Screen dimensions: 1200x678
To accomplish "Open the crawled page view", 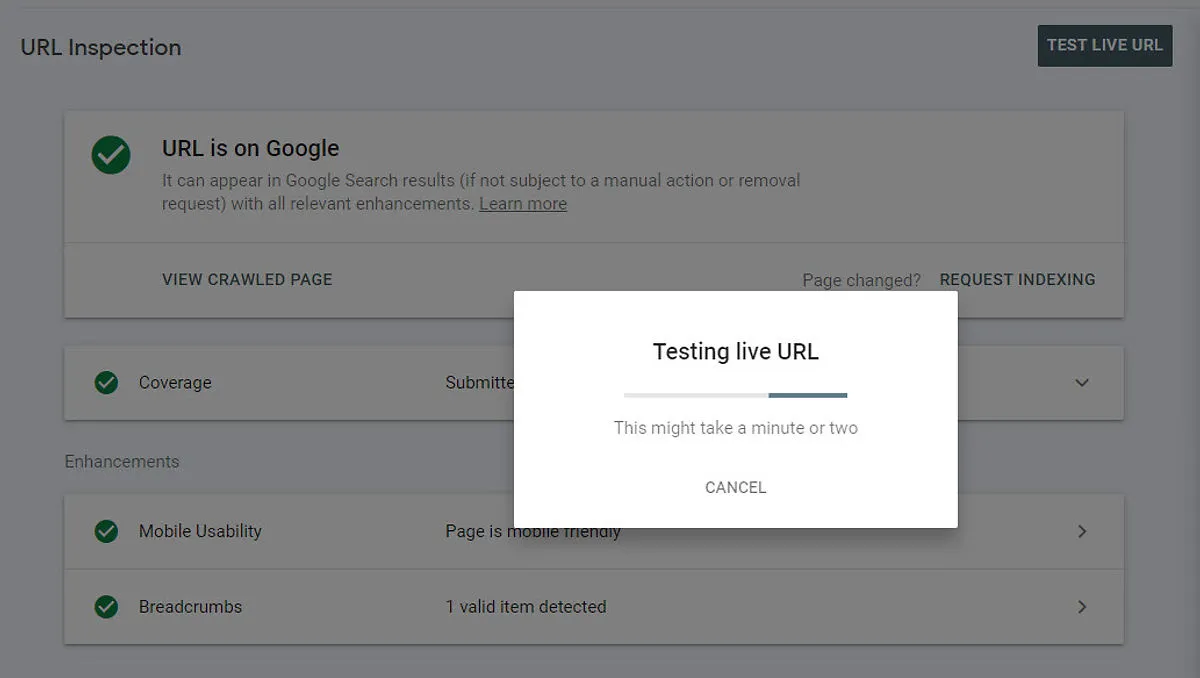I will (246, 280).
